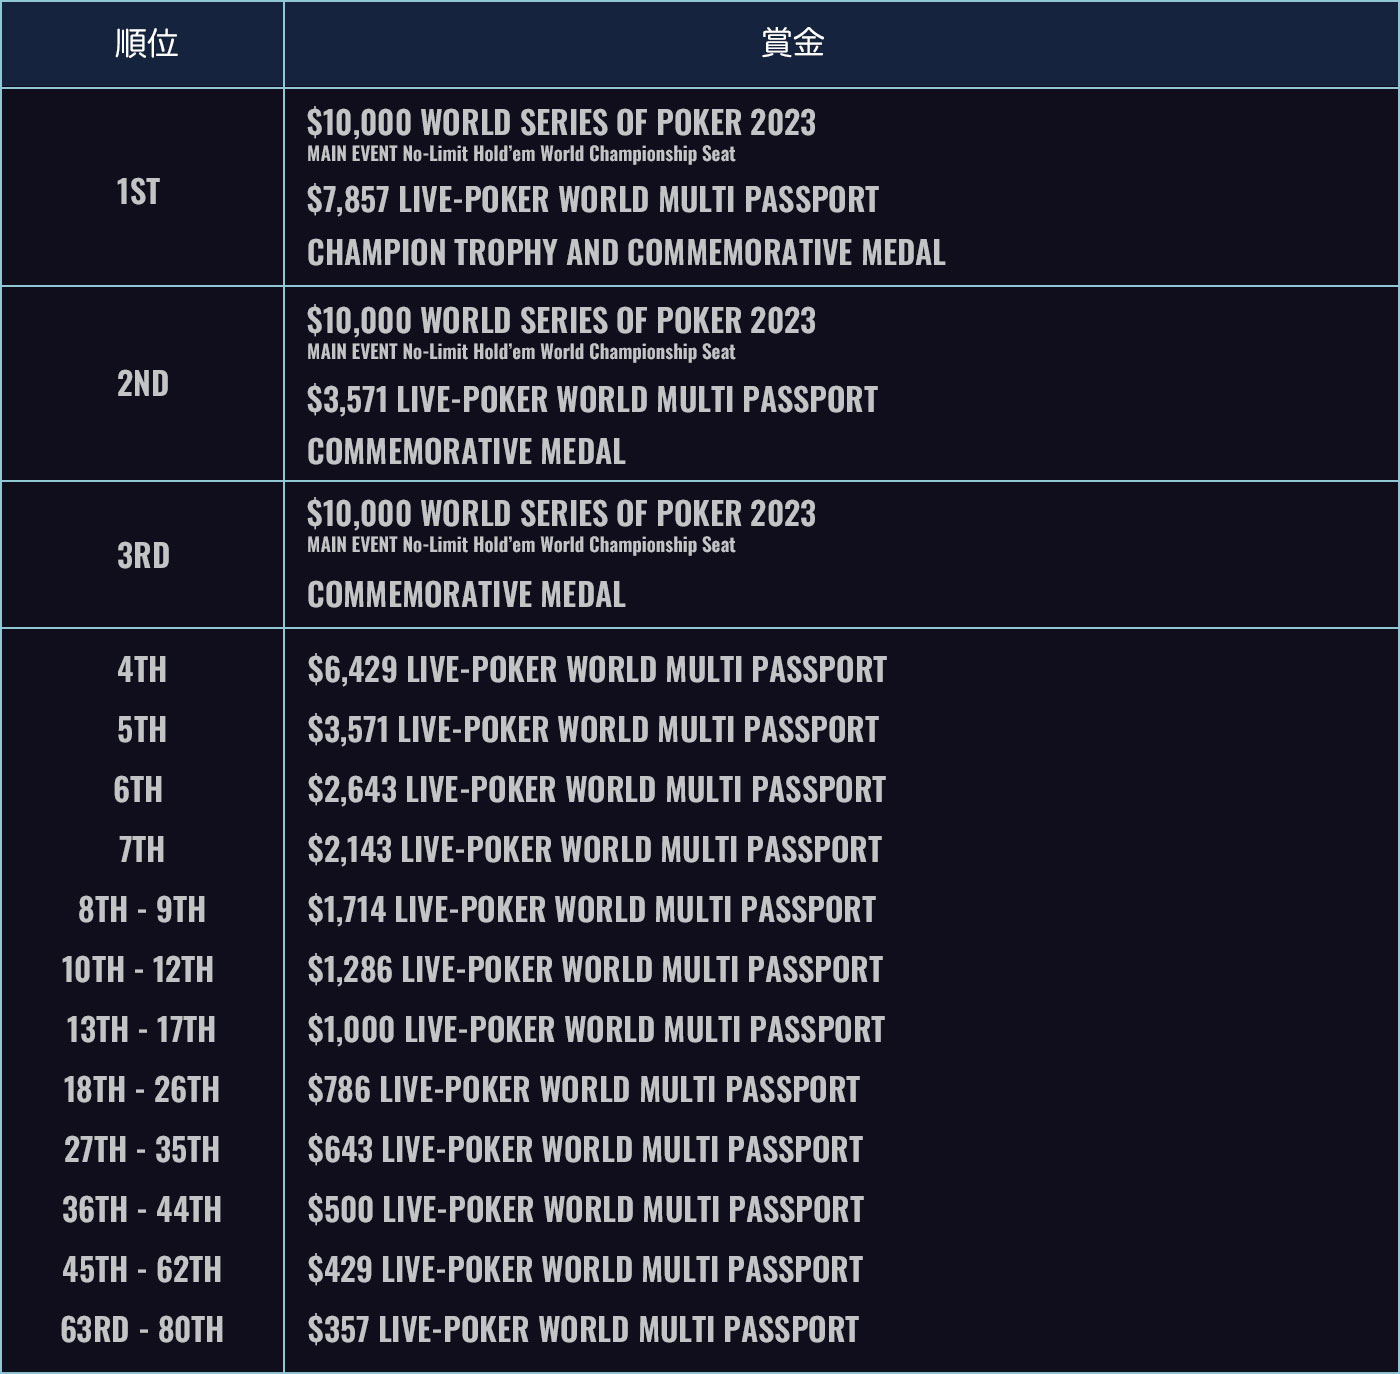This screenshot has width=1400, height=1374.
Task: Click the 13TH - 17TH rank label
Action: pos(141,1029)
